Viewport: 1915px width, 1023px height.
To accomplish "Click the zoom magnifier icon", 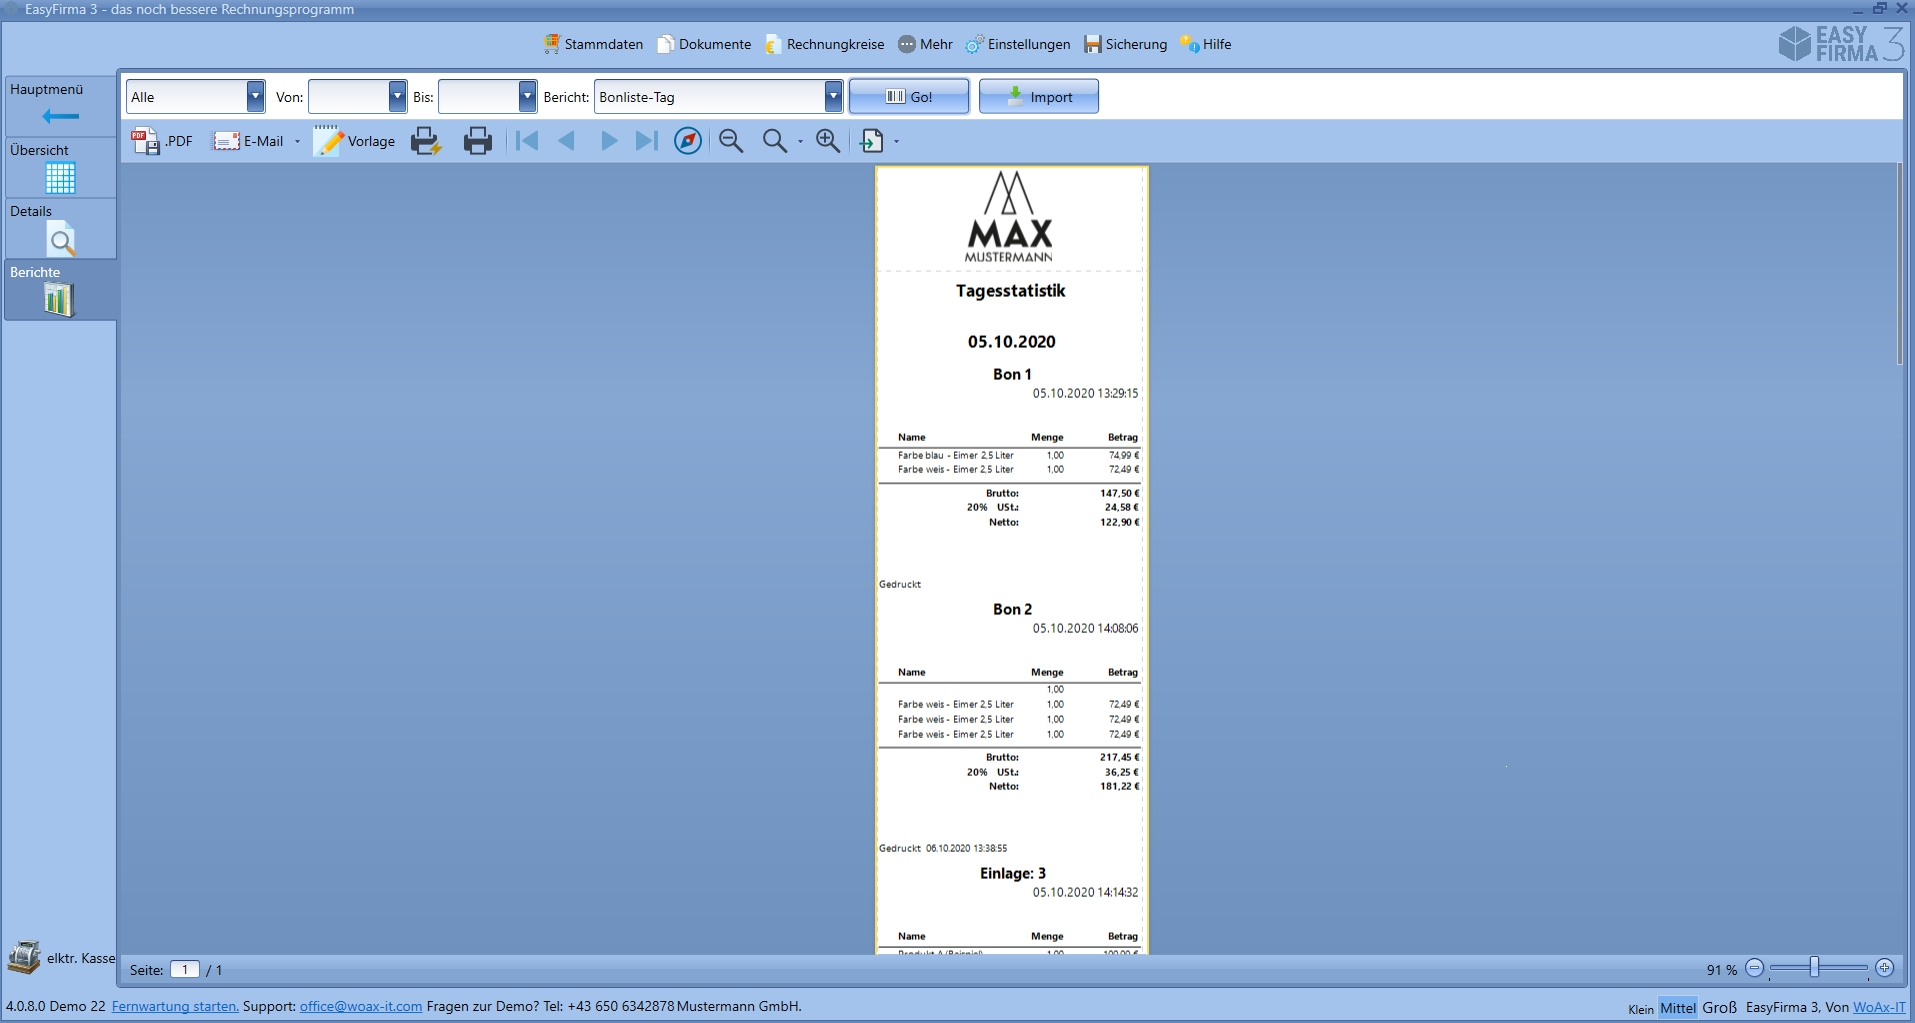I will coord(774,141).
